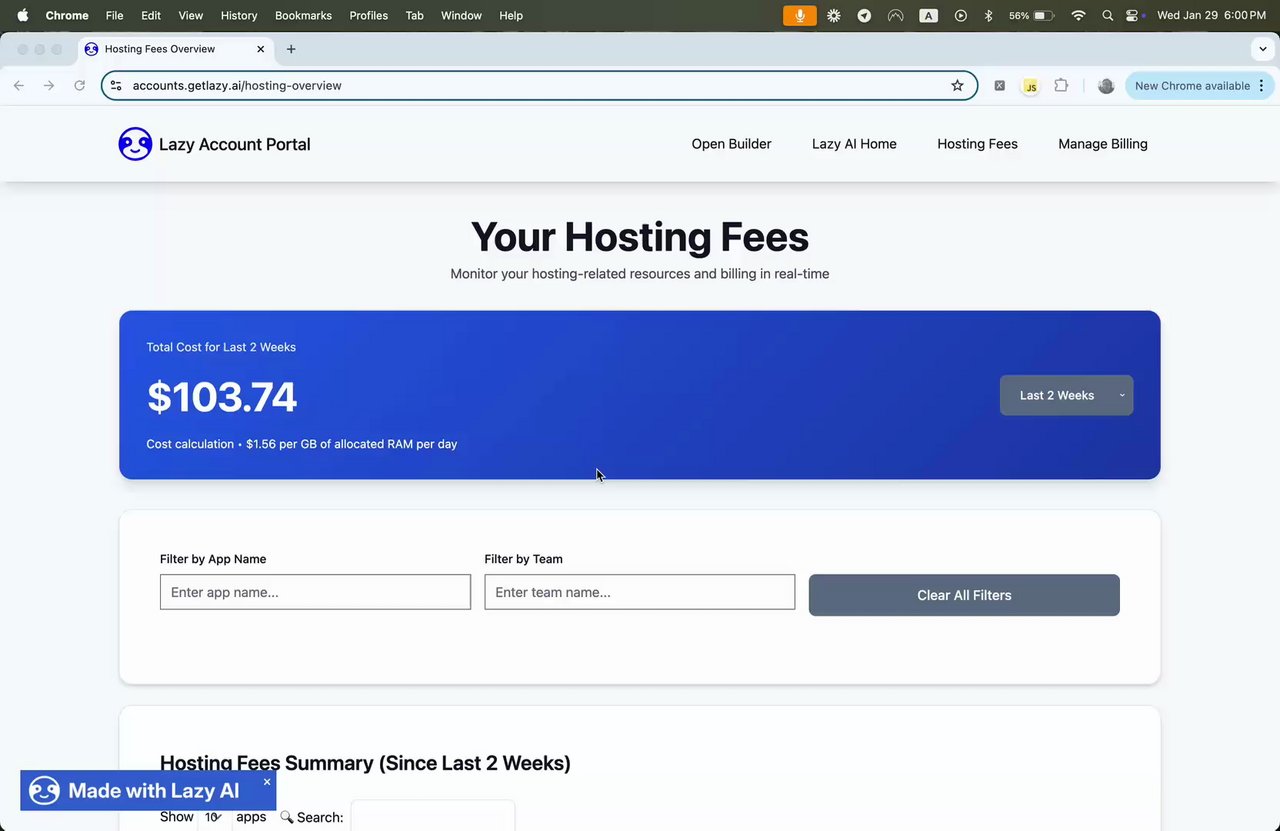
Task: Click the X extension icon beside JS
Action: tap(999, 86)
